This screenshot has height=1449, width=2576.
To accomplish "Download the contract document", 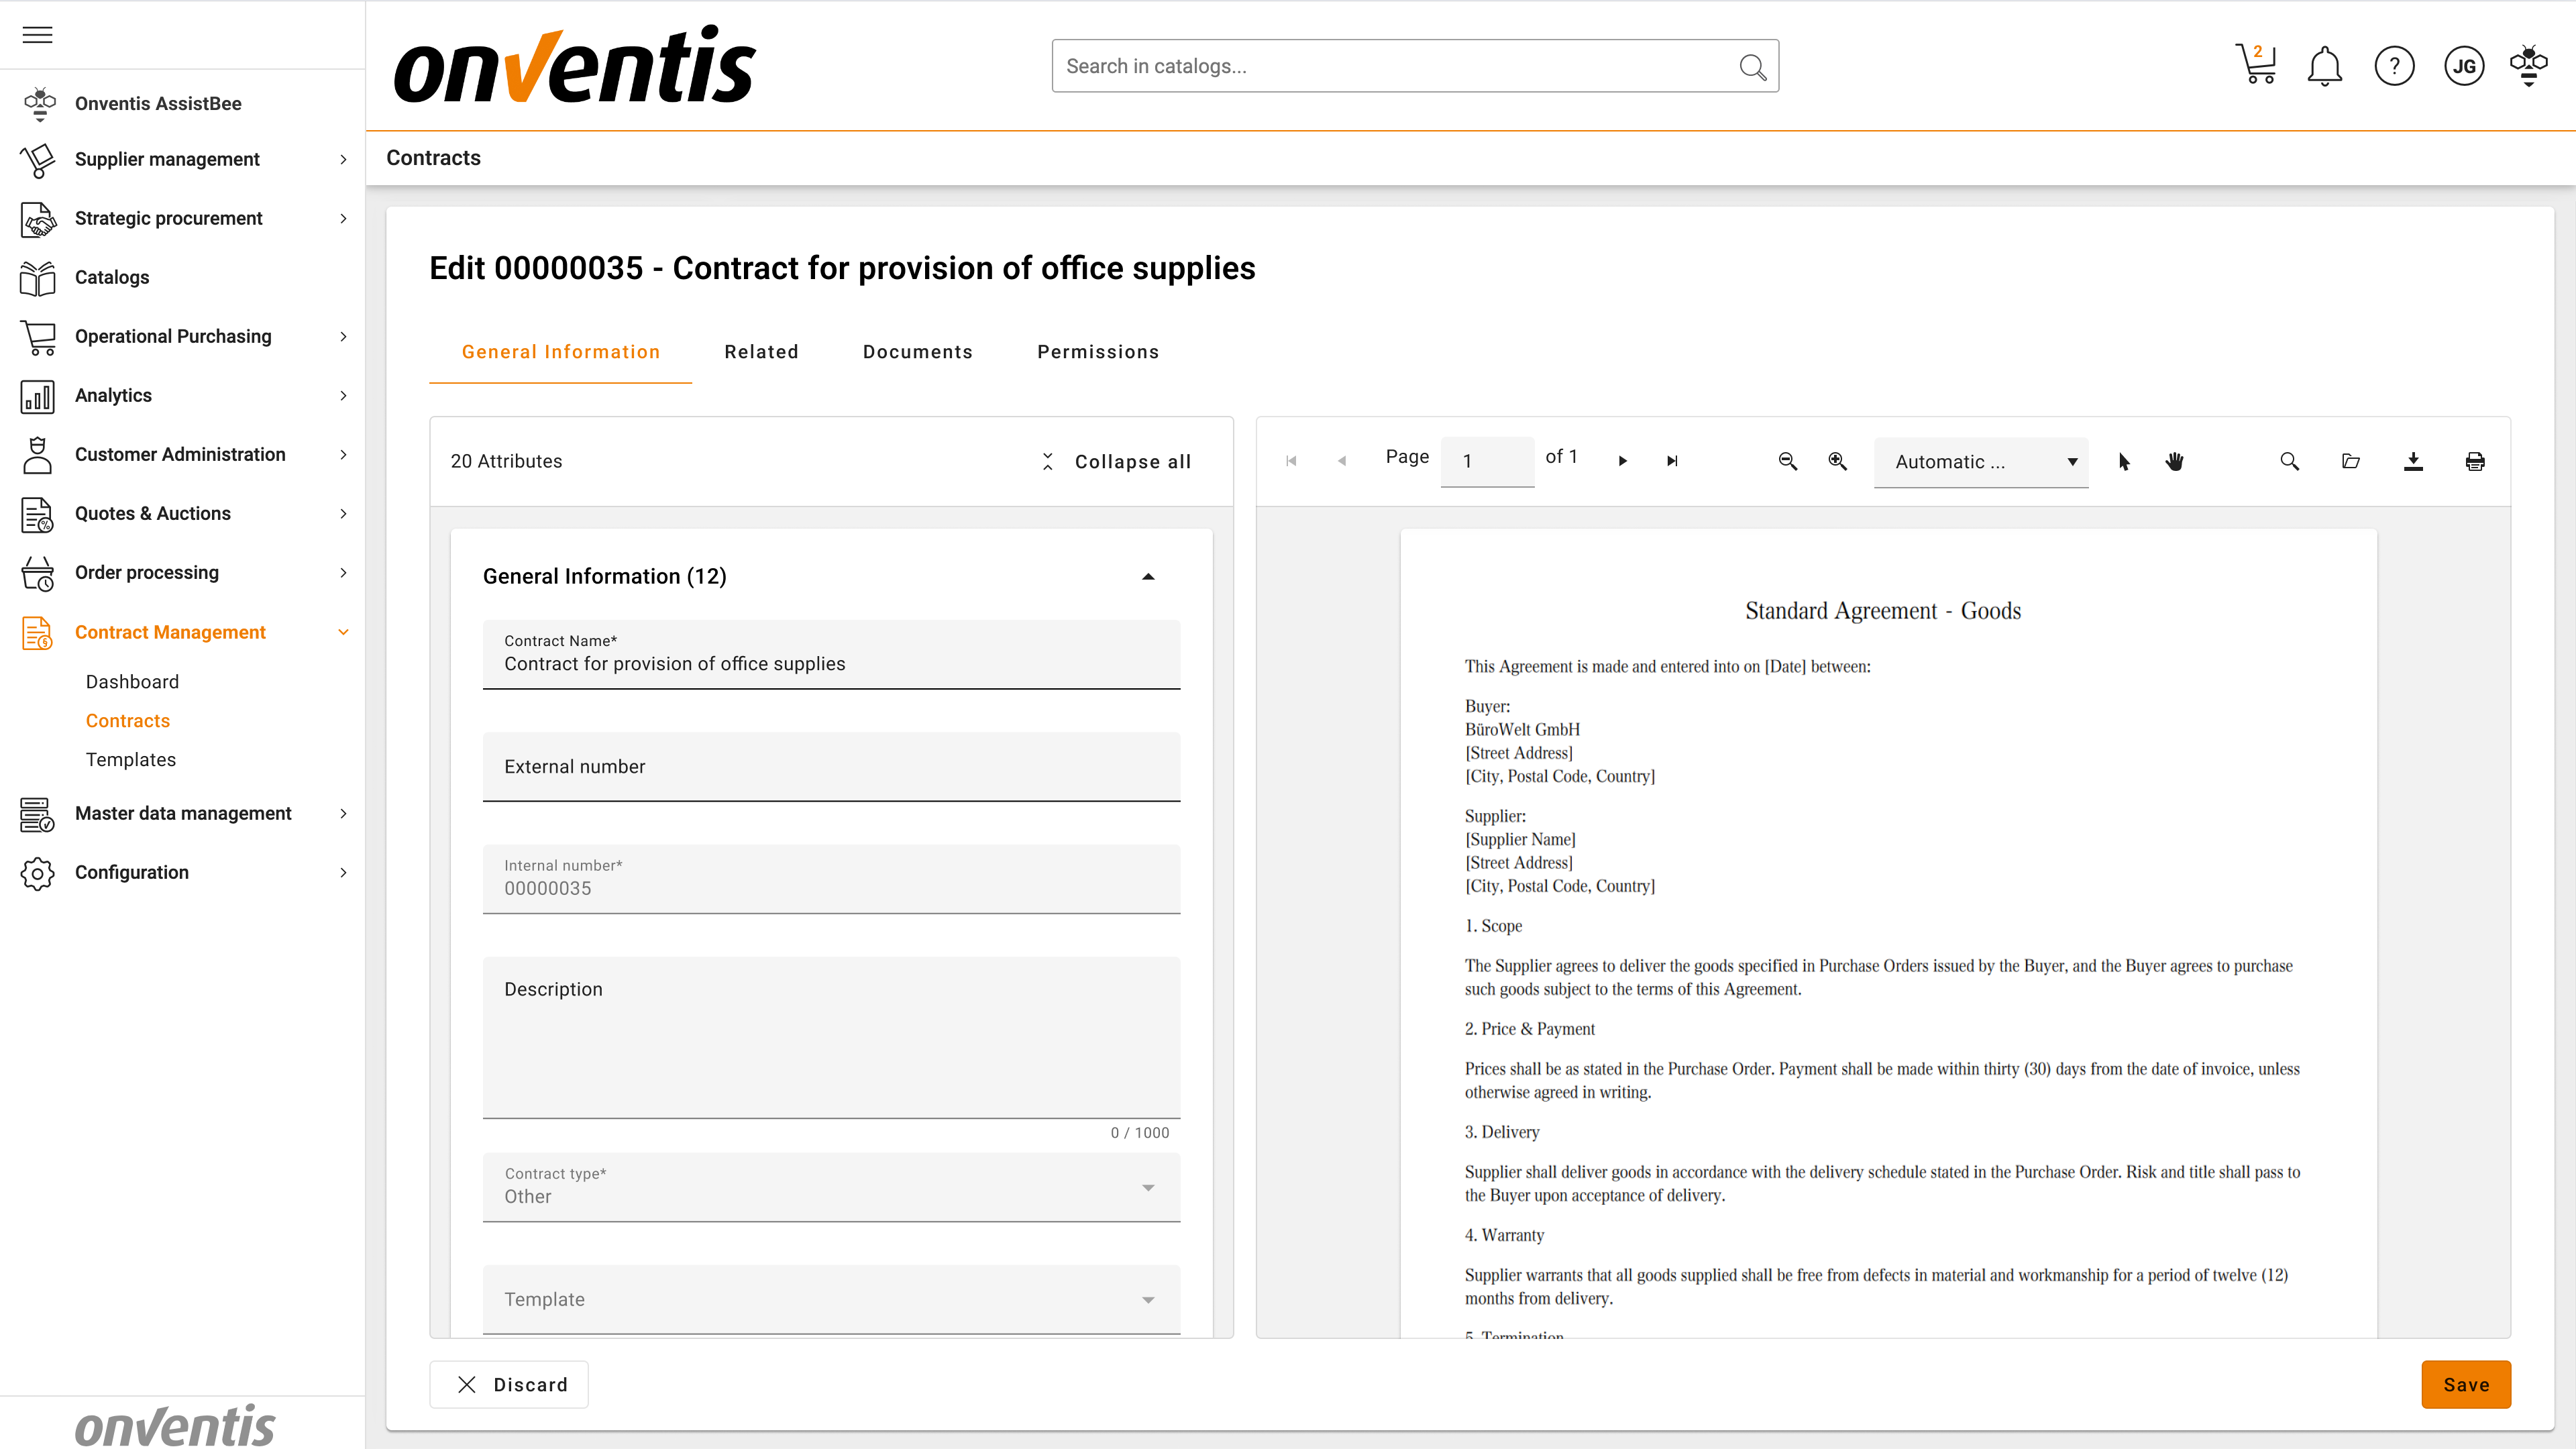I will tap(2413, 461).
